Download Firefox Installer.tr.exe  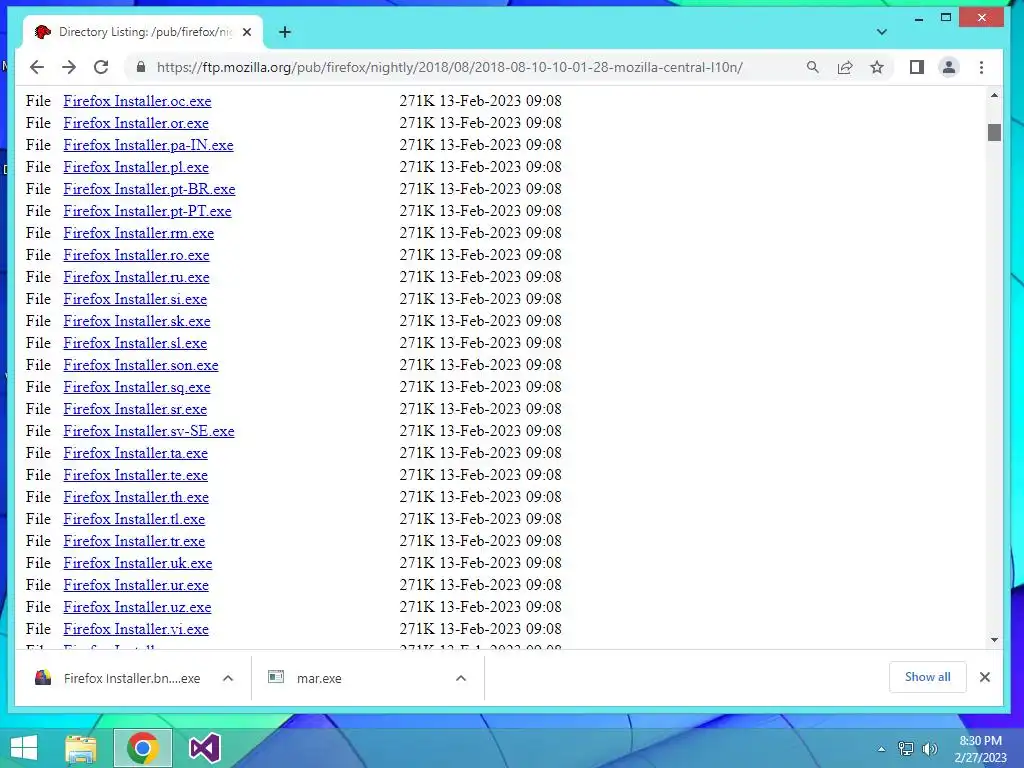tap(134, 541)
